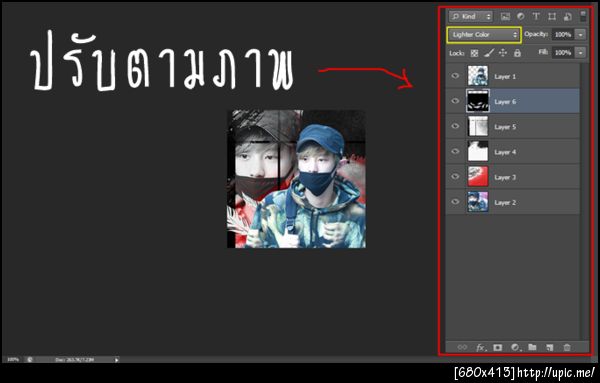The height and width of the screenshot is (383, 600).
Task: Select Layer 5 thumbnail
Action: (x=478, y=126)
